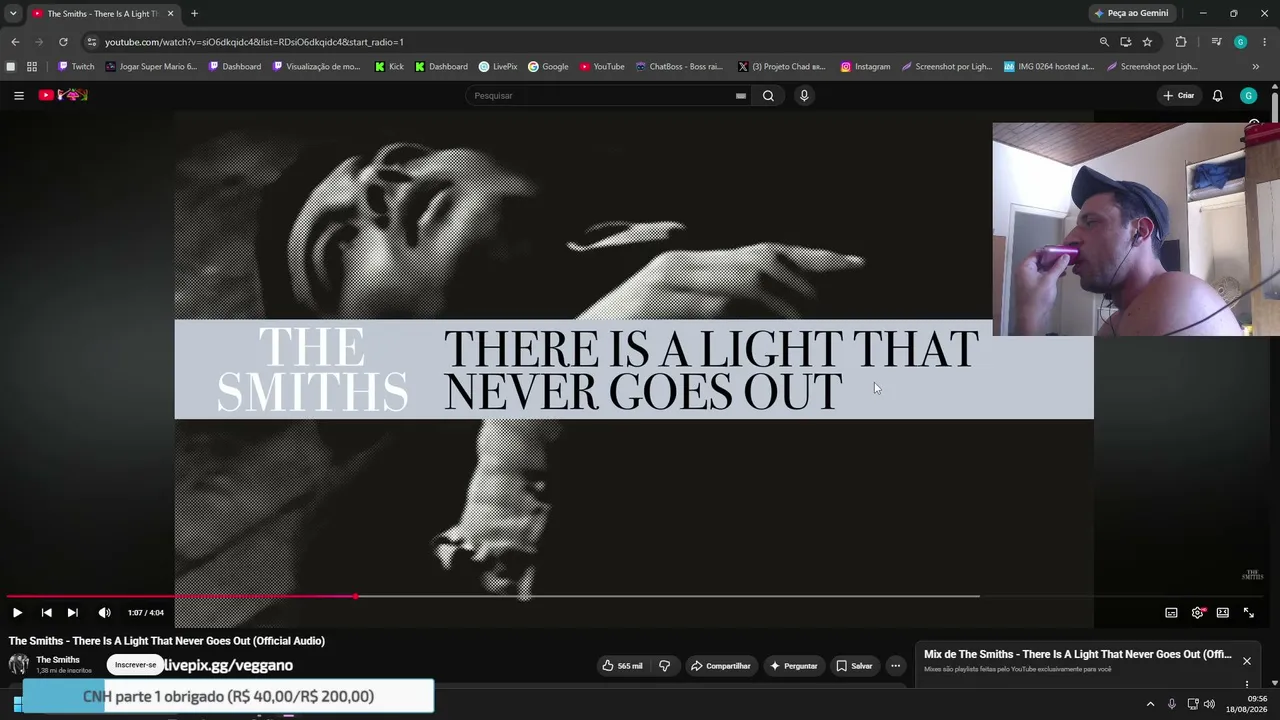Viewport: 1280px width, 720px height.
Task: Skip to the next video
Action: [72, 613]
